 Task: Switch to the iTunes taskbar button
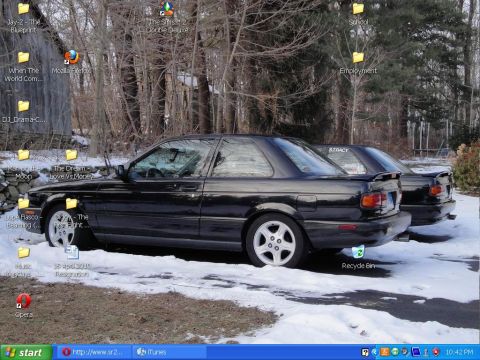(x=169, y=352)
